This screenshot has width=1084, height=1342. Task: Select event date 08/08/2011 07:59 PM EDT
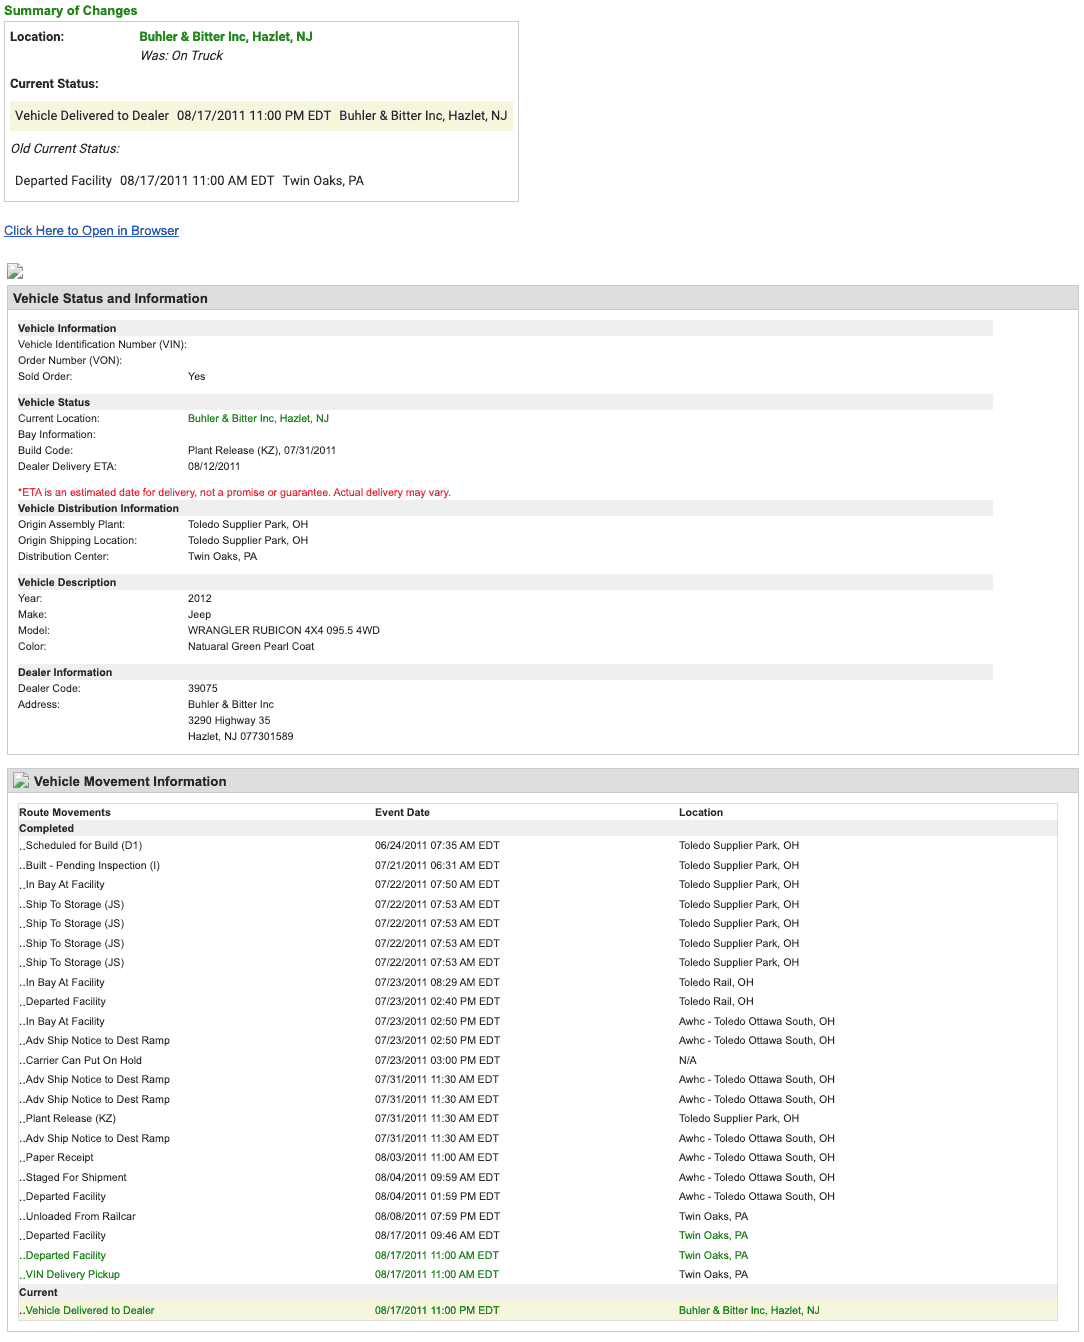pos(437,1216)
